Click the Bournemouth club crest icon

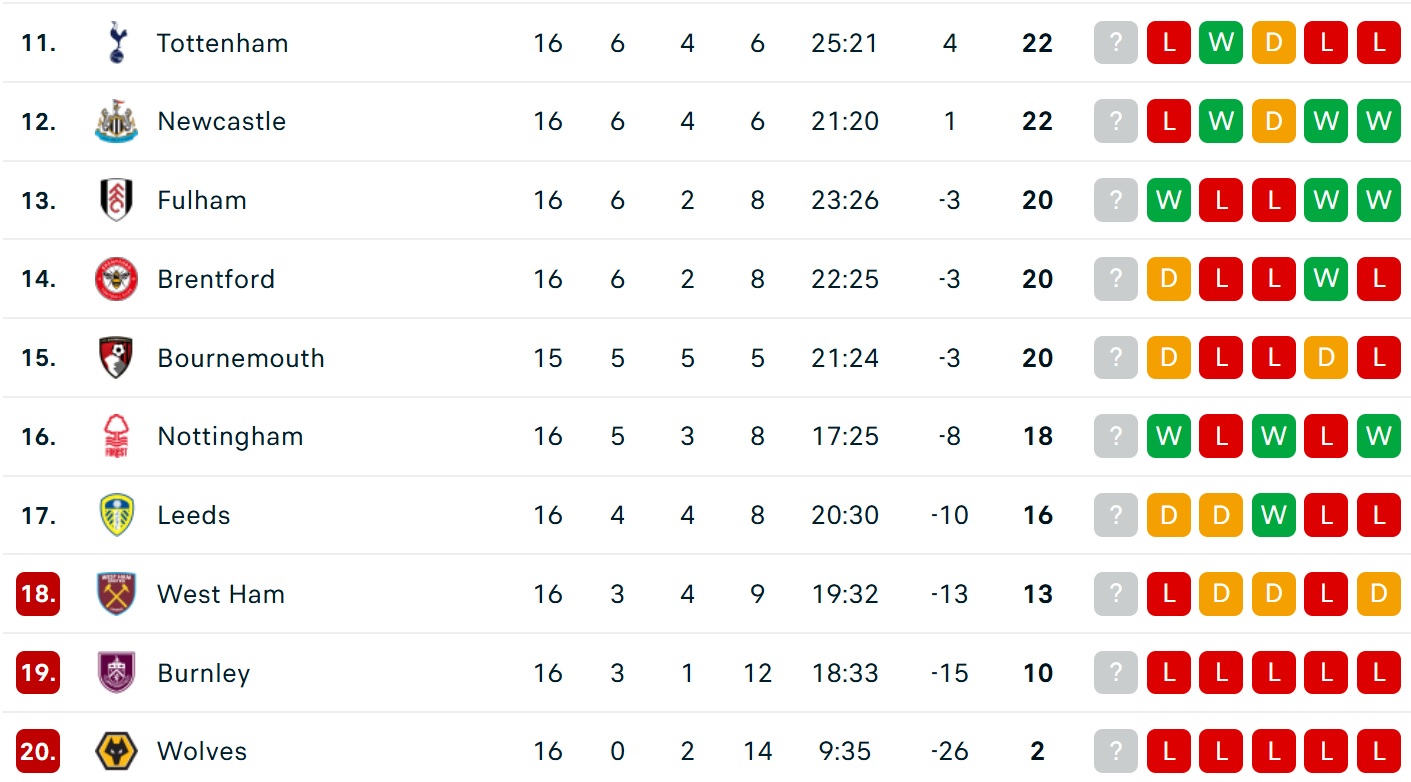[x=117, y=358]
